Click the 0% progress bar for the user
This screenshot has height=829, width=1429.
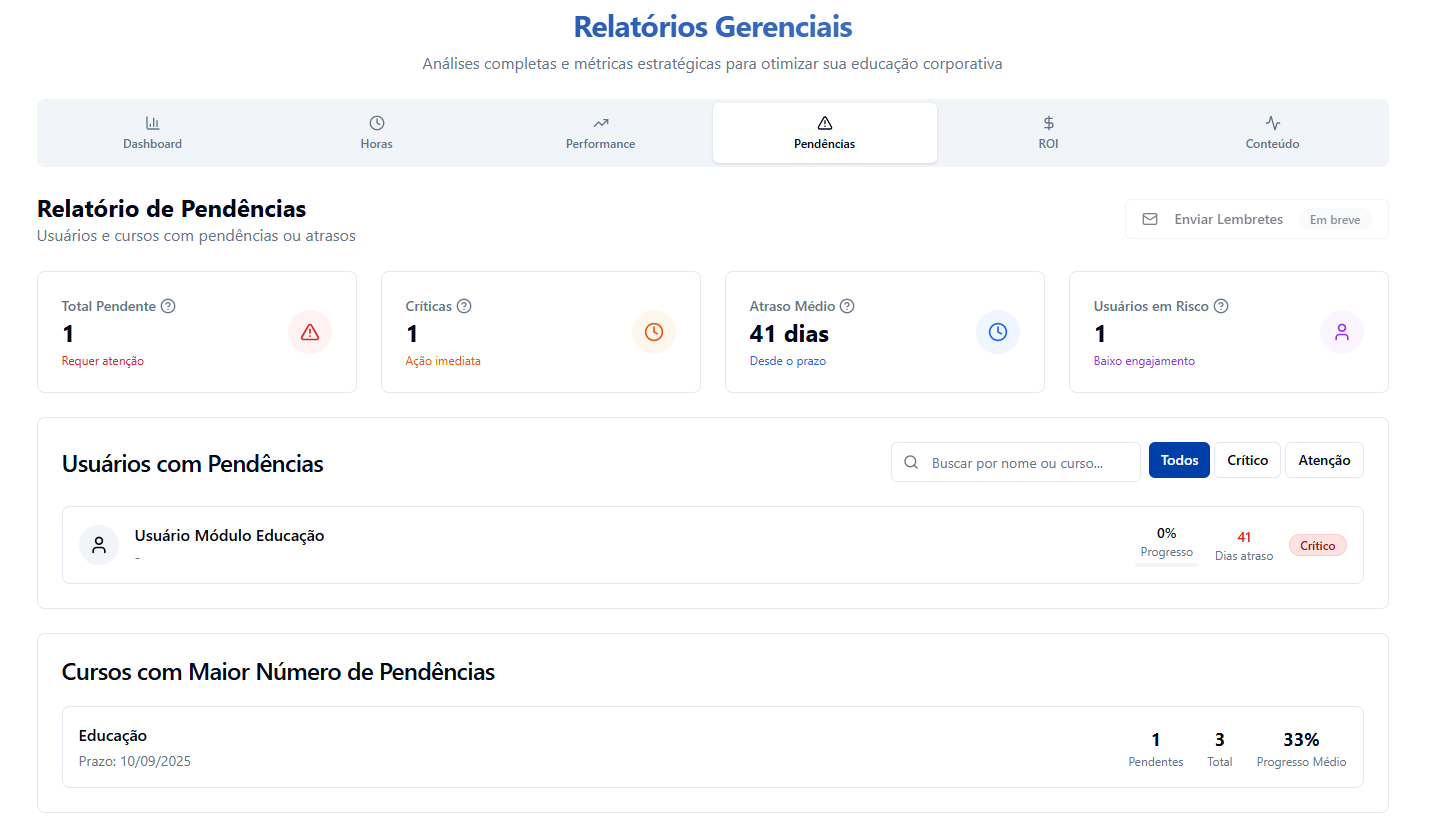point(1166,565)
